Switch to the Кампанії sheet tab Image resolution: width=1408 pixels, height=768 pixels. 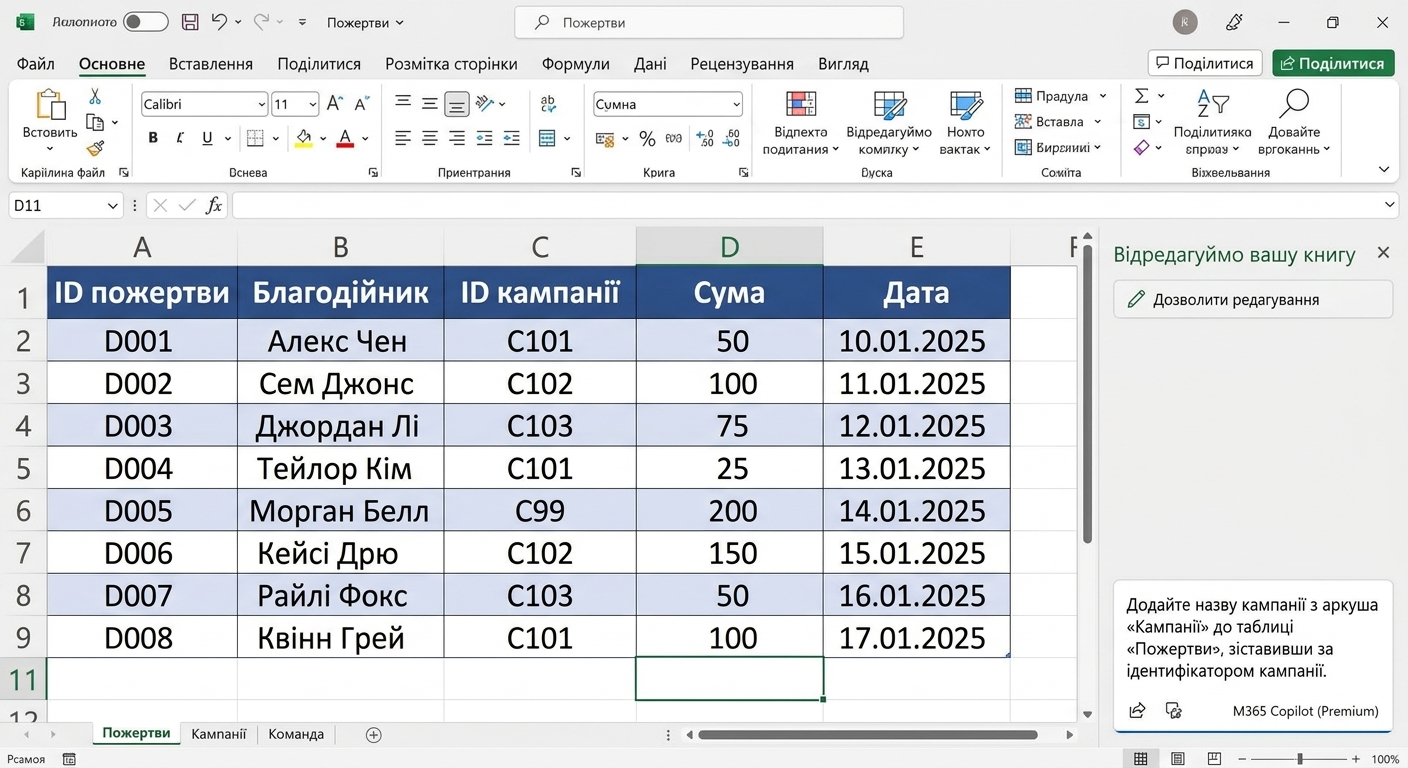tap(219, 734)
